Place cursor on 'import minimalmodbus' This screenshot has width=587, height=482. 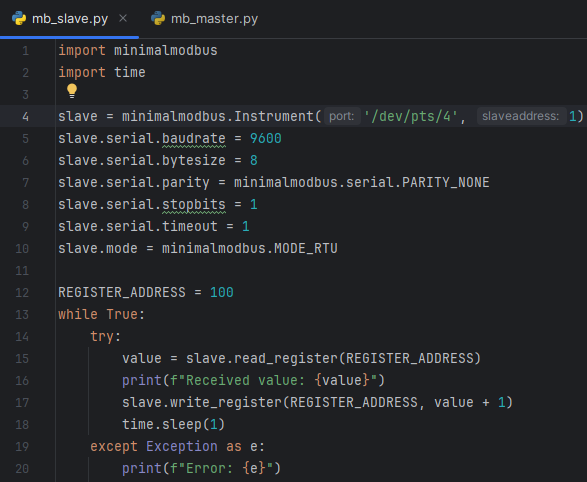click(x=138, y=51)
